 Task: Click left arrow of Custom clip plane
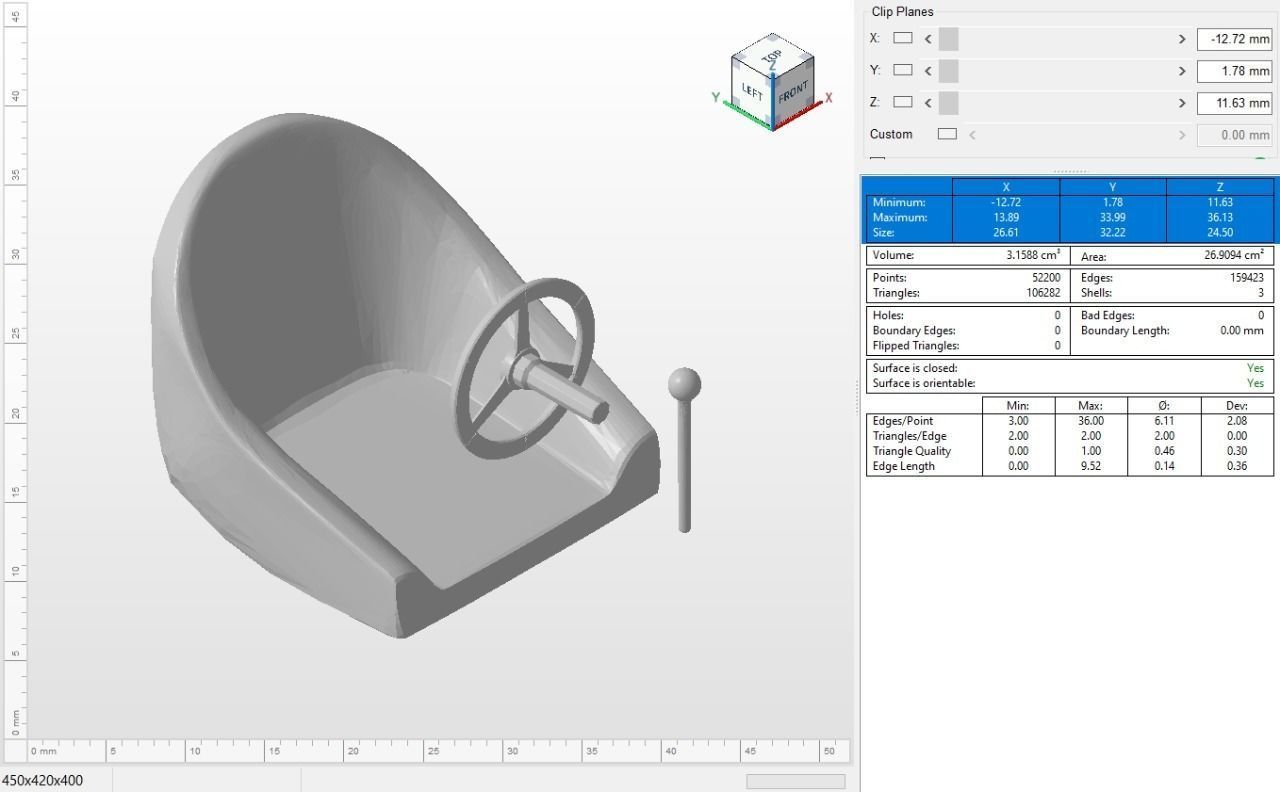972,135
